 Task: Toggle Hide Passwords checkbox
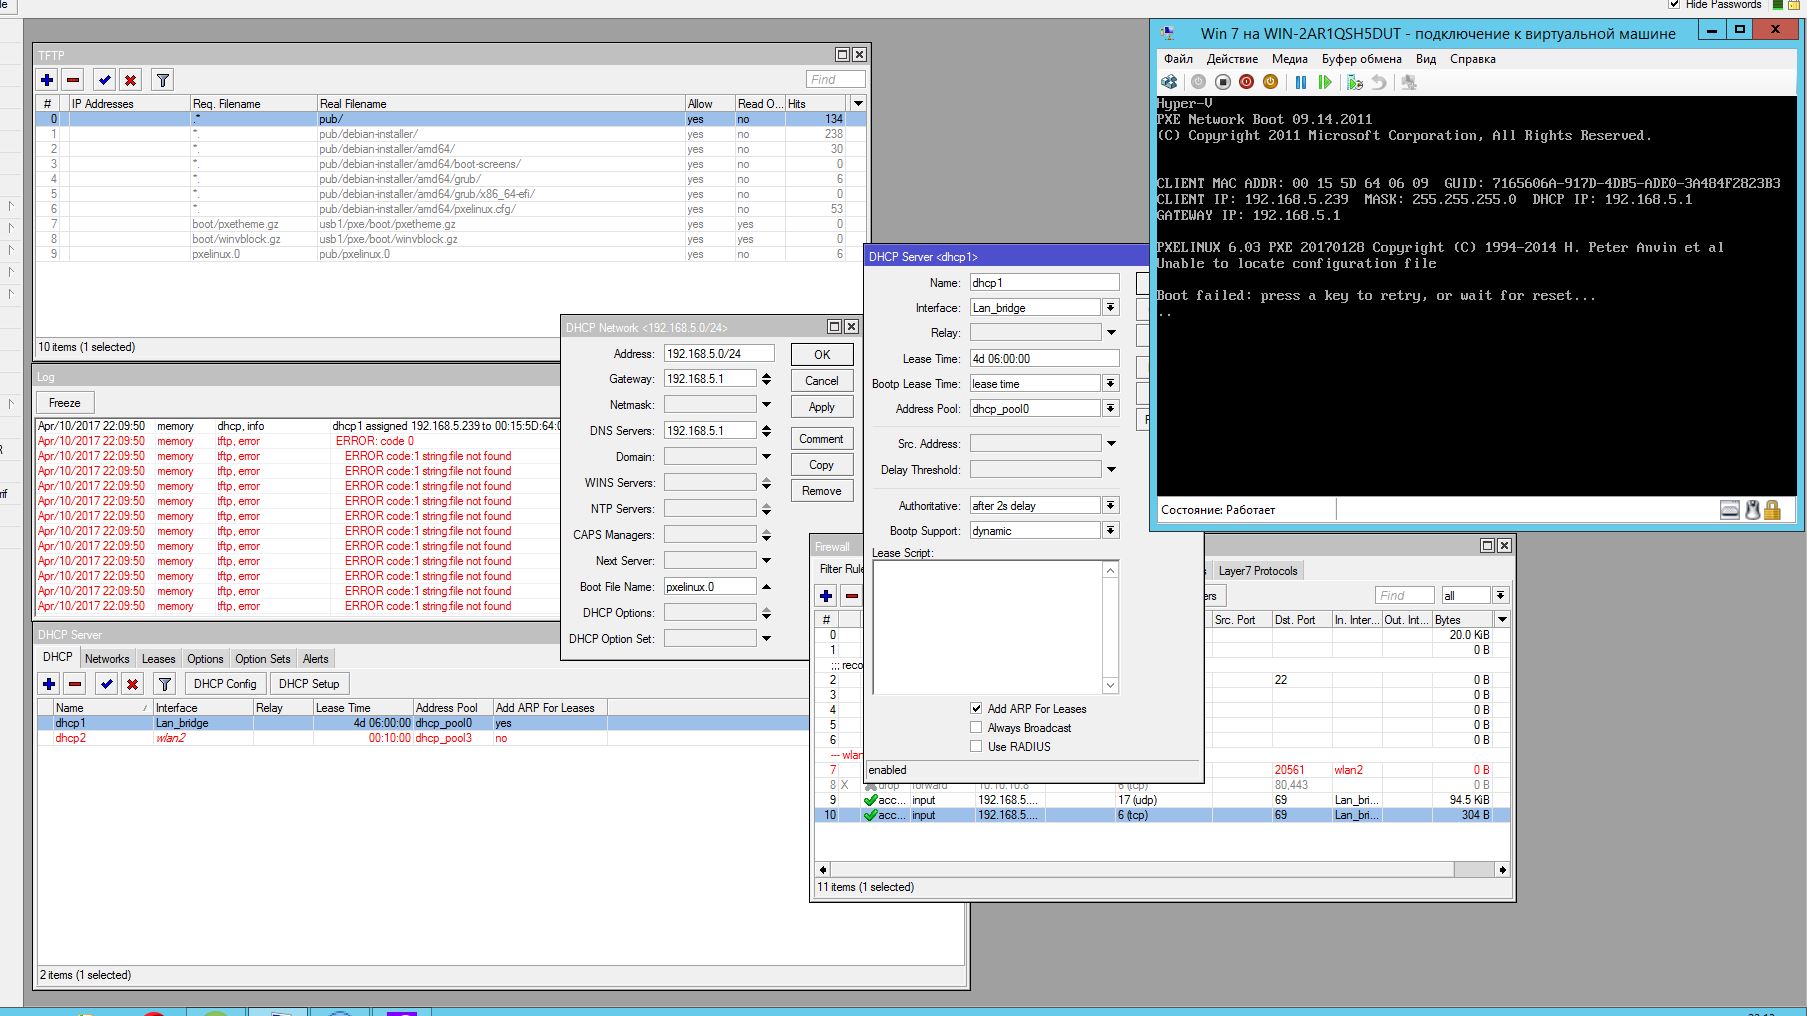tap(1674, 5)
